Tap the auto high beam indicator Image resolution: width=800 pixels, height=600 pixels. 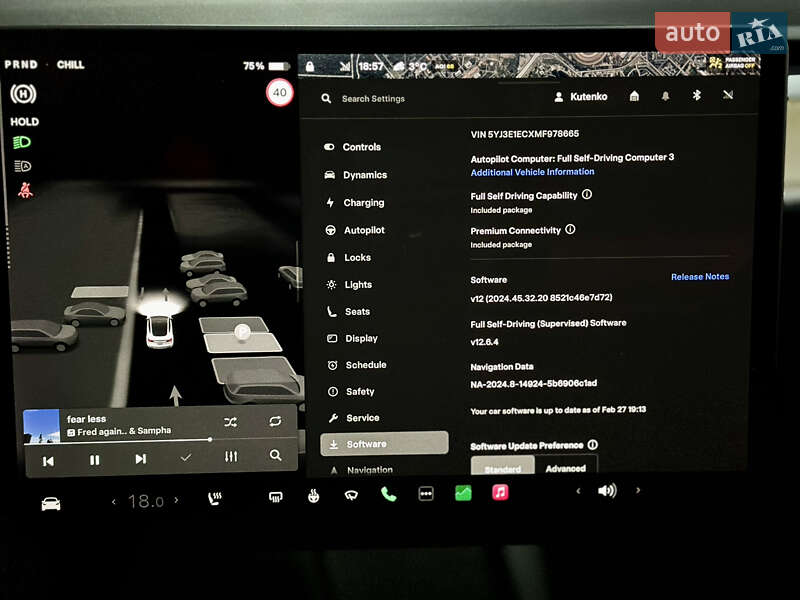22,166
